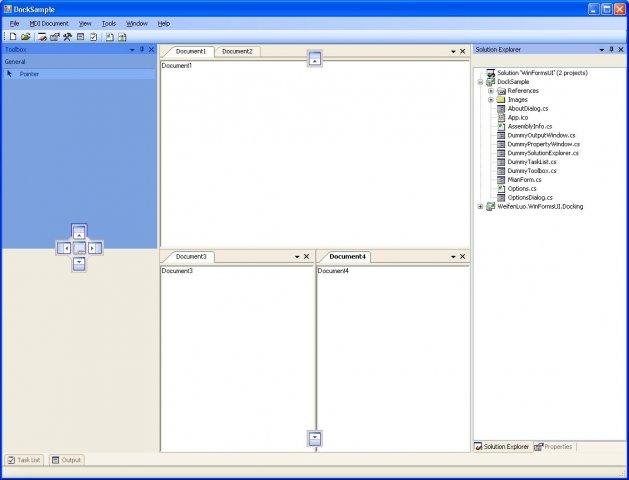629x480 pixels.
Task: Show Property Window via its toolbar icon
Action: [55, 37]
